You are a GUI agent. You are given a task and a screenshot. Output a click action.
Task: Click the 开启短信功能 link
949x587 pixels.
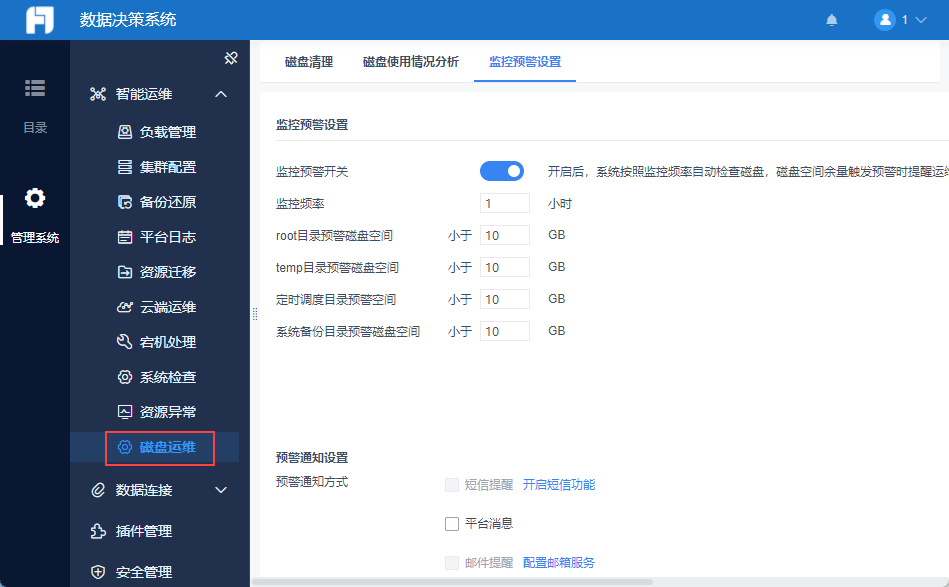pos(559,485)
